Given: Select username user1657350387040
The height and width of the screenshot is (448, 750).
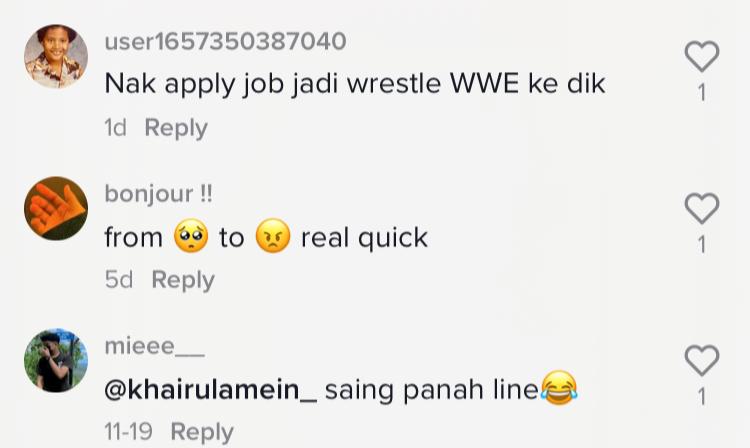Looking at the screenshot, I should 225,41.
